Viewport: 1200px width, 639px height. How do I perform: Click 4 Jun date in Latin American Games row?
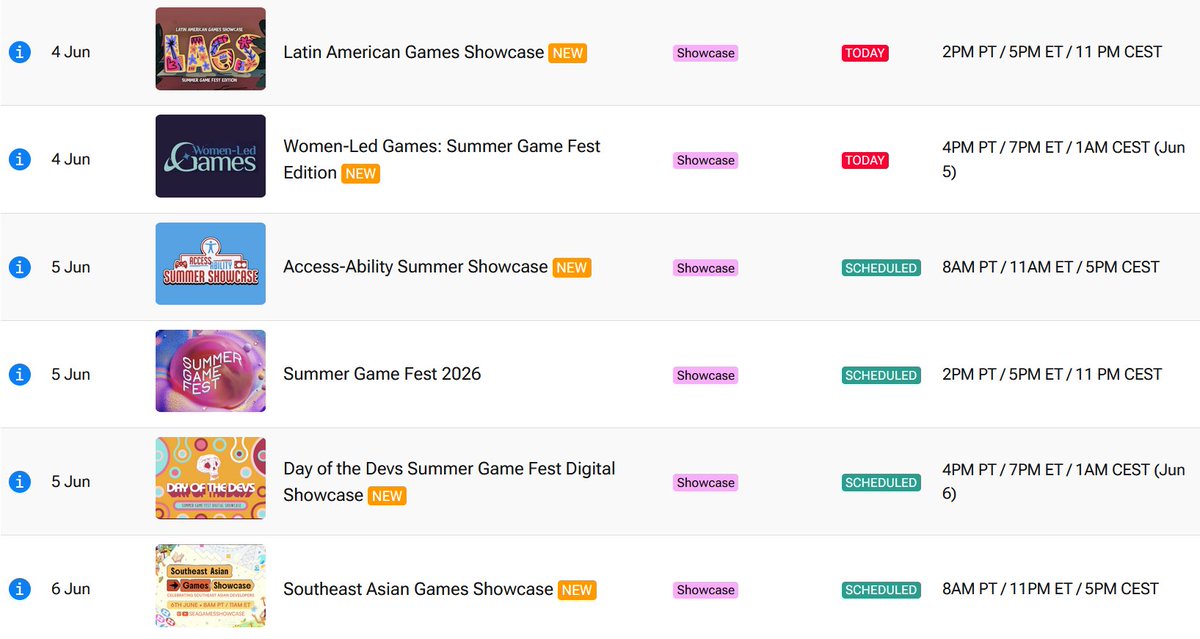pos(71,52)
